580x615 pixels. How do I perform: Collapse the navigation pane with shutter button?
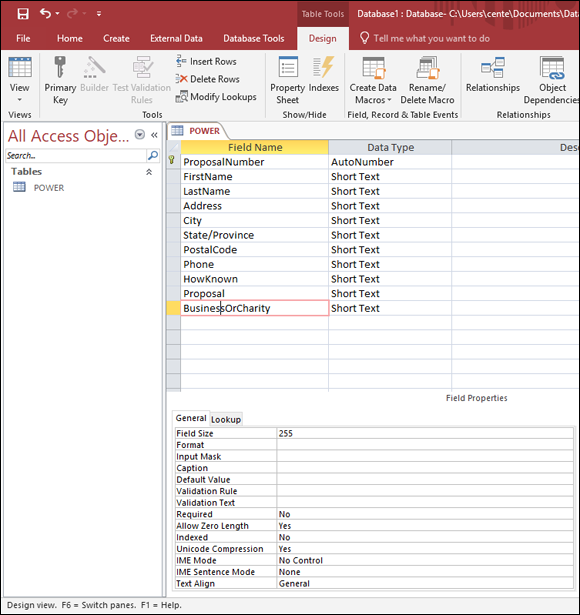[154, 135]
